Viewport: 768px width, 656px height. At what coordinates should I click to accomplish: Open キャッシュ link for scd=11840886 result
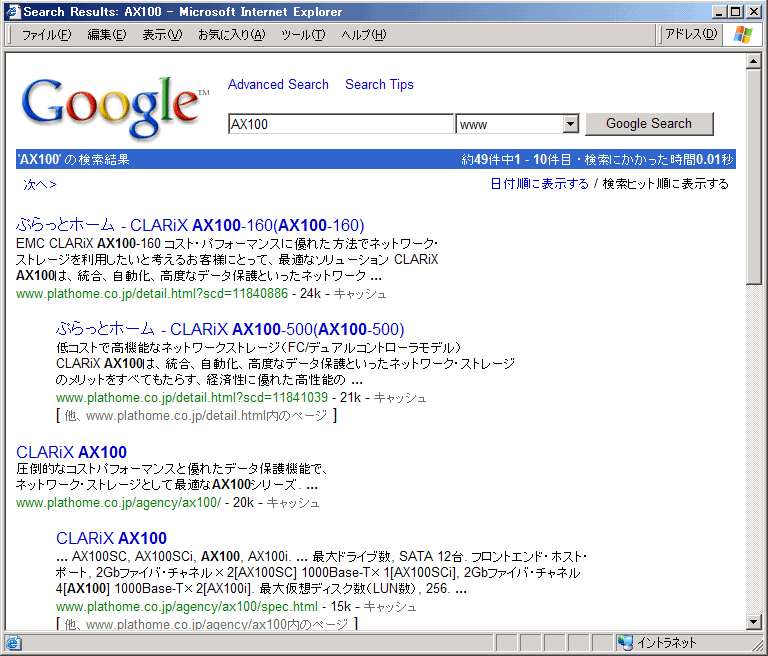(x=360, y=294)
